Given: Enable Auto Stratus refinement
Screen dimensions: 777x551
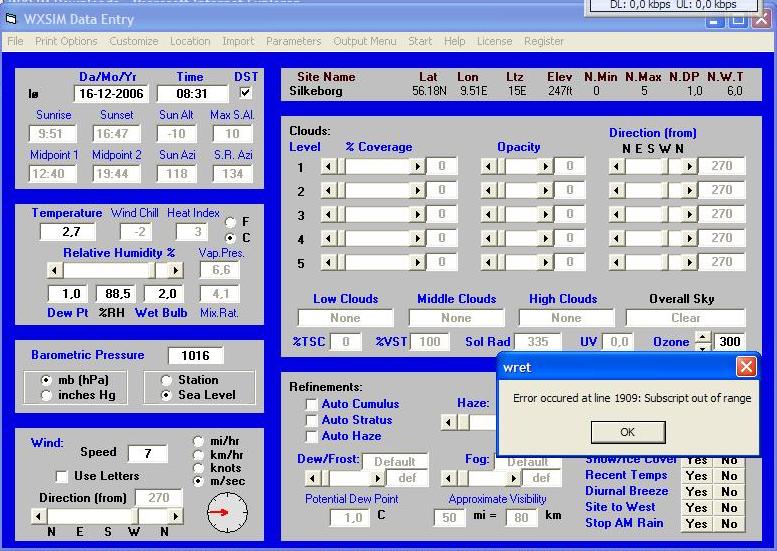Looking at the screenshot, I should point(311,420).
